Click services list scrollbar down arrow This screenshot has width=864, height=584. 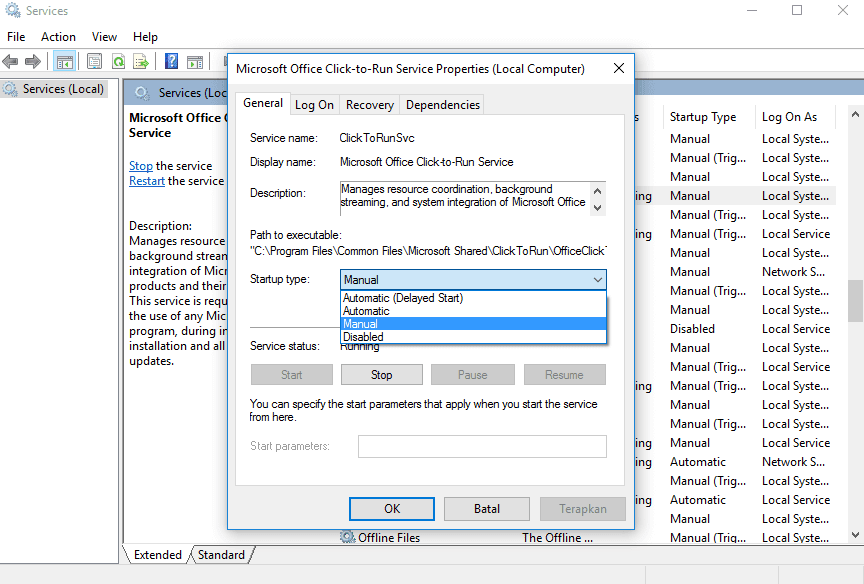pyautogui.click(x=855, y=534)
